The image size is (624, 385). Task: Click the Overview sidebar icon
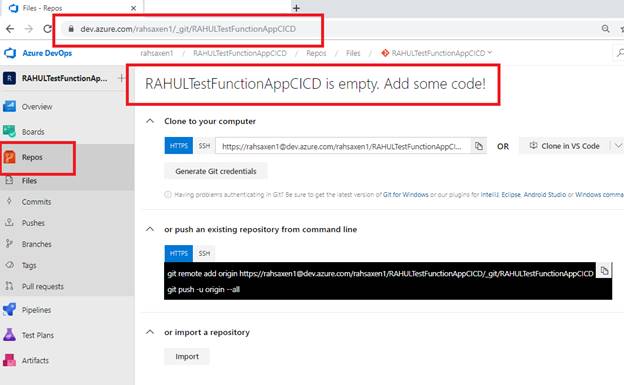click(x=10, y=106)
